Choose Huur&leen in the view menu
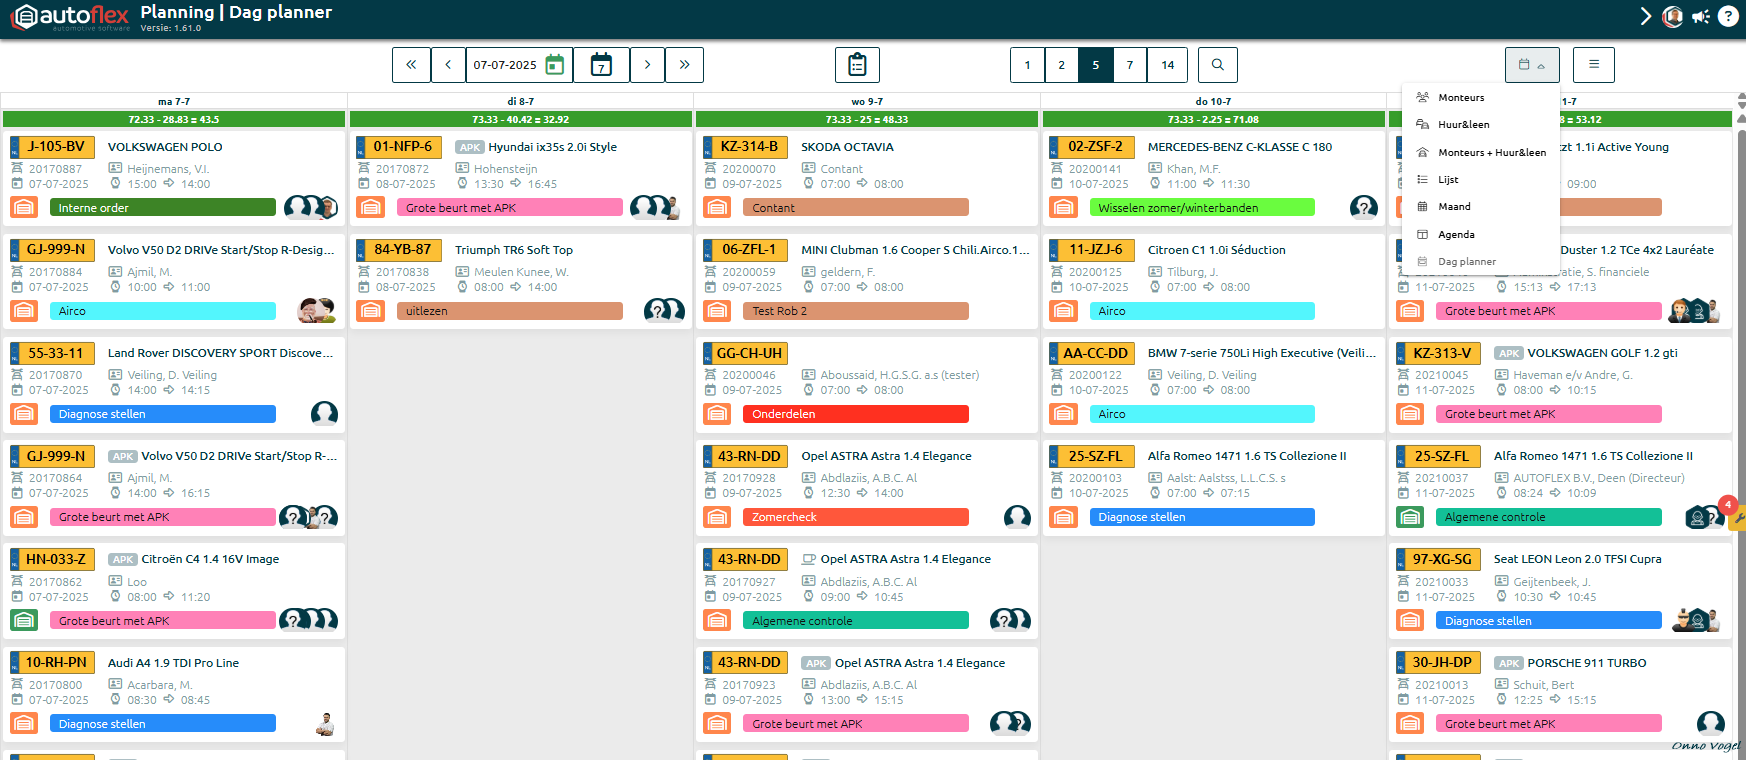This screenshot has height=760, width=1746. pos(1481,125)
